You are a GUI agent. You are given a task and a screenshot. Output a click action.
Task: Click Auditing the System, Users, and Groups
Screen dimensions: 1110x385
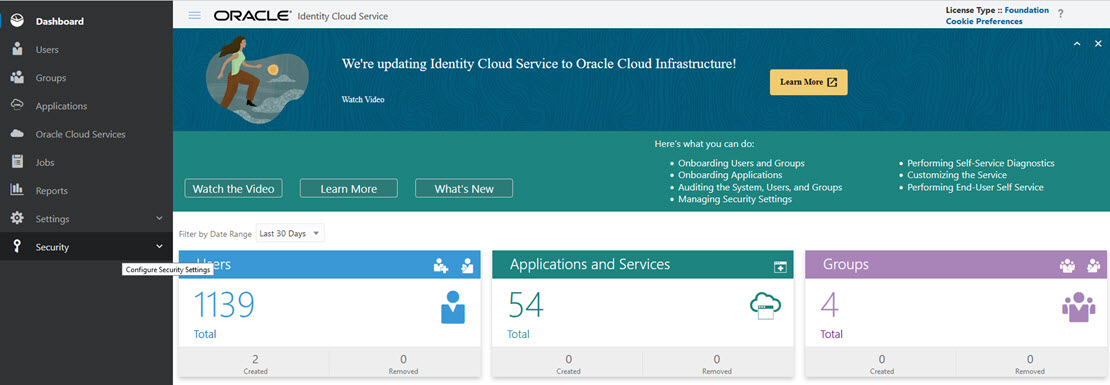pos(760,188)
